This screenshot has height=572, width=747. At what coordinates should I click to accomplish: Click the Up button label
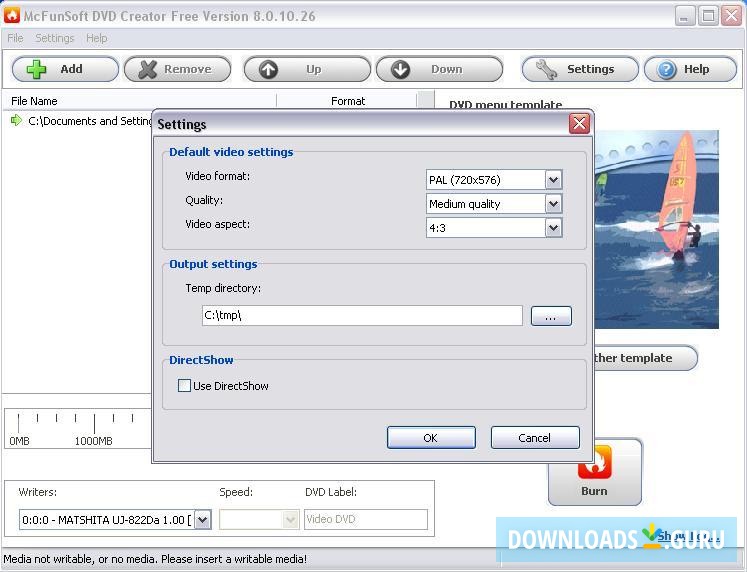(x=313, y=70)
